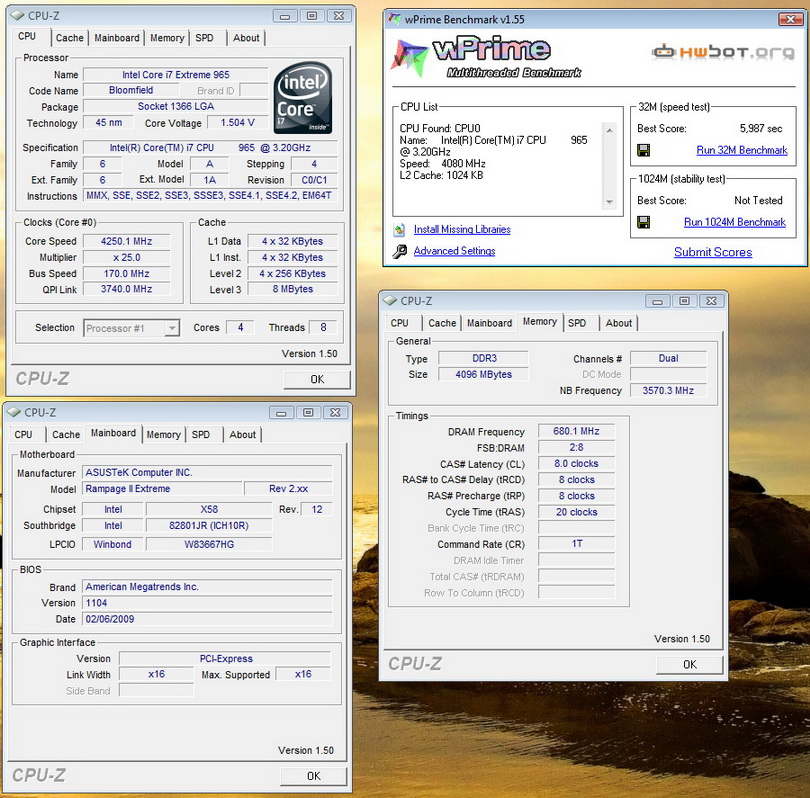Select CPU tab in top-left CPU-Z window

coord(27,36)
